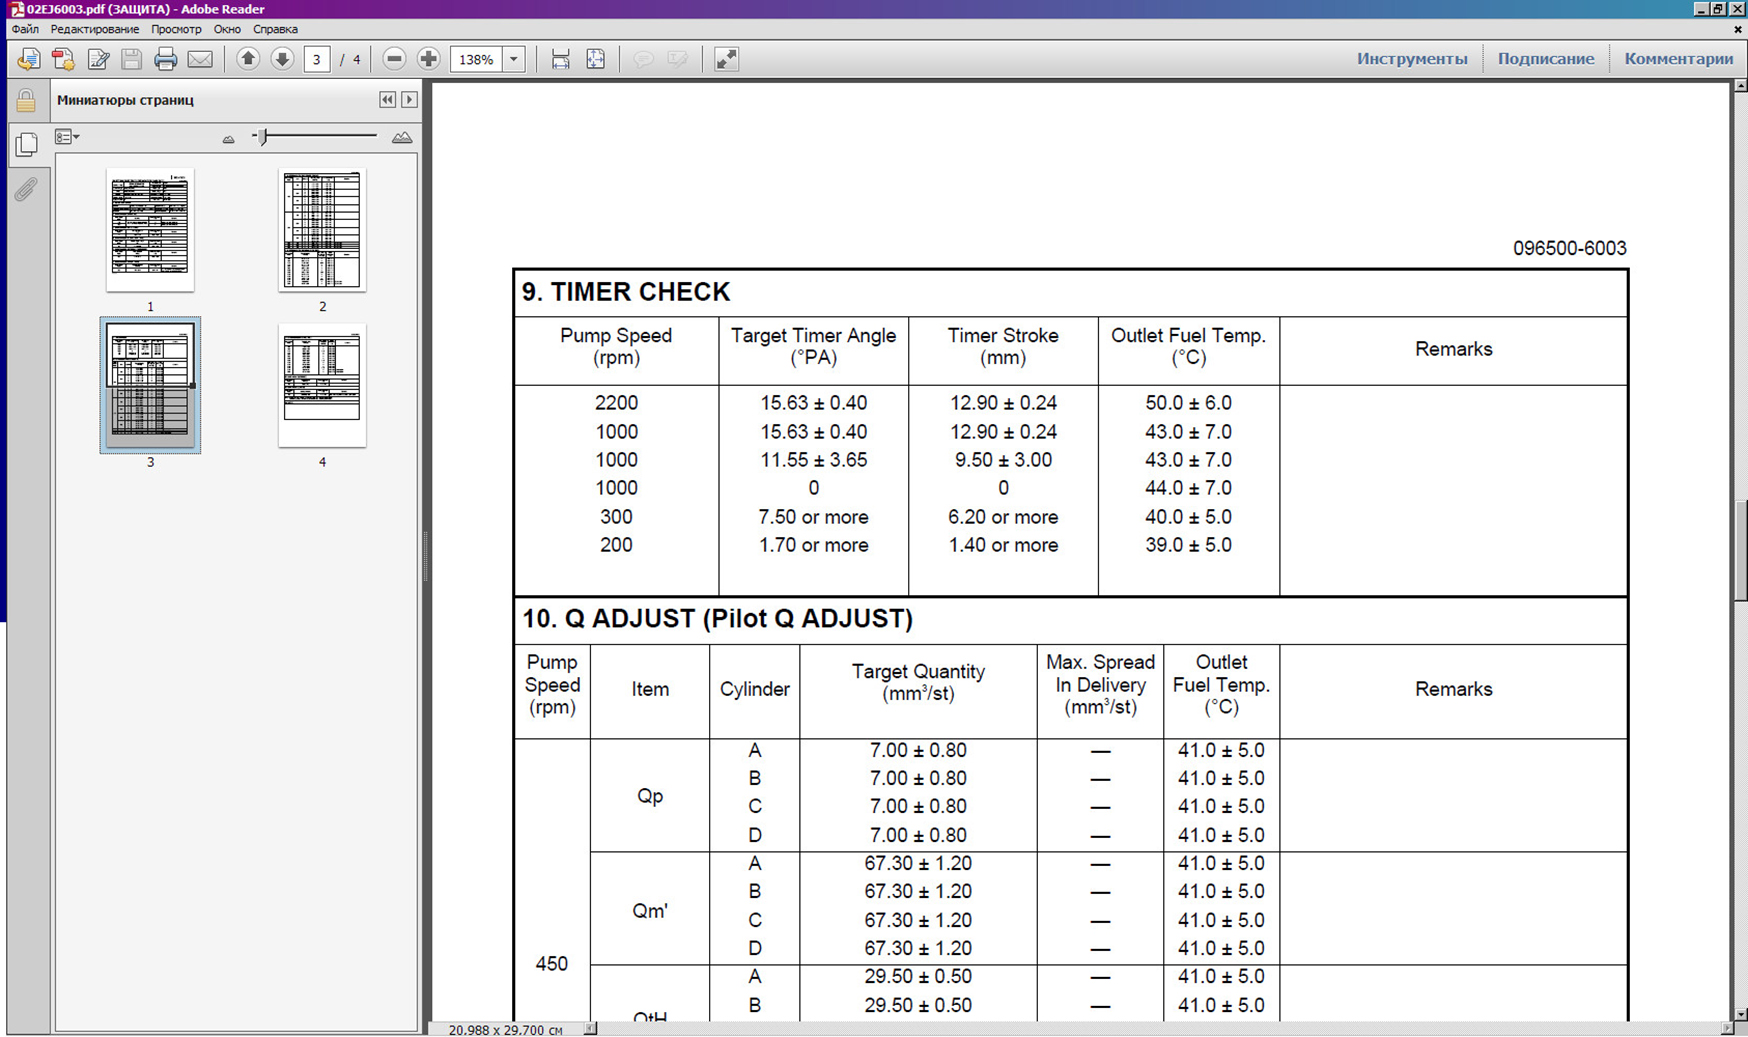Zoom in with the plus button
The width and height of the screenshot is (1748, 1037).
tap(428, 60)
